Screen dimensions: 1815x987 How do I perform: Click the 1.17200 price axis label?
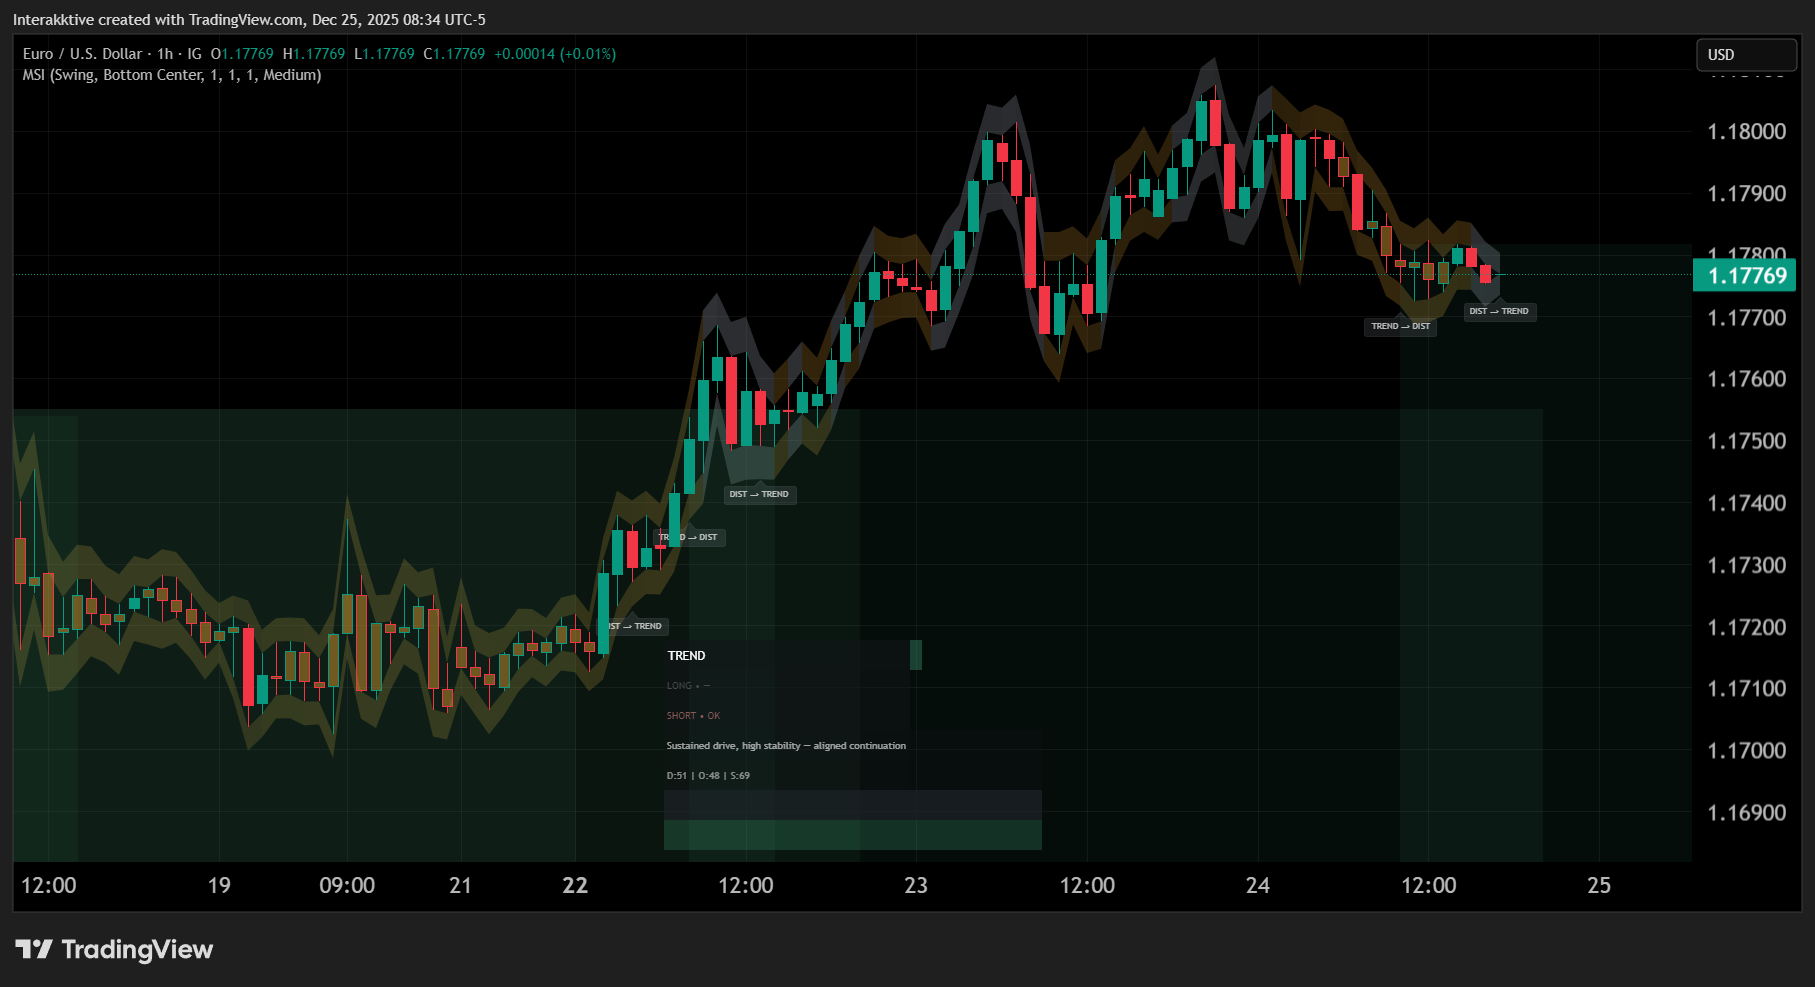pyautogui.click(x=1746, y=627)
